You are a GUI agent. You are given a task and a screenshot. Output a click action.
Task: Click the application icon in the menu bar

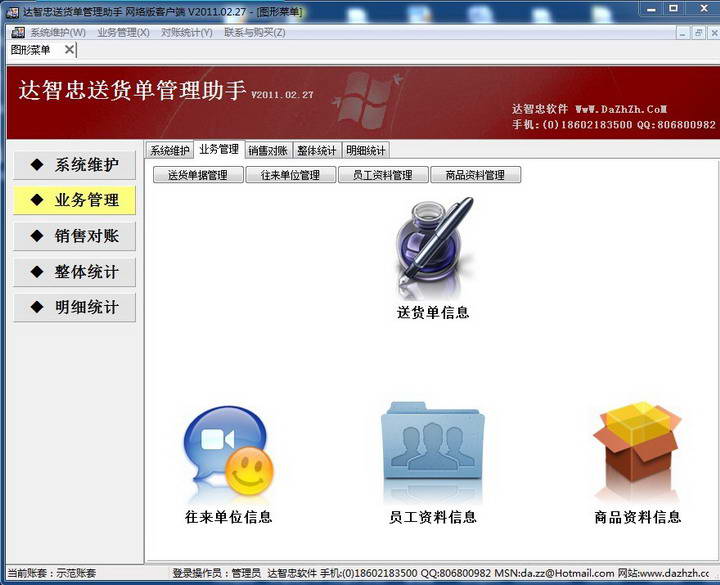[x=18, y=33]
